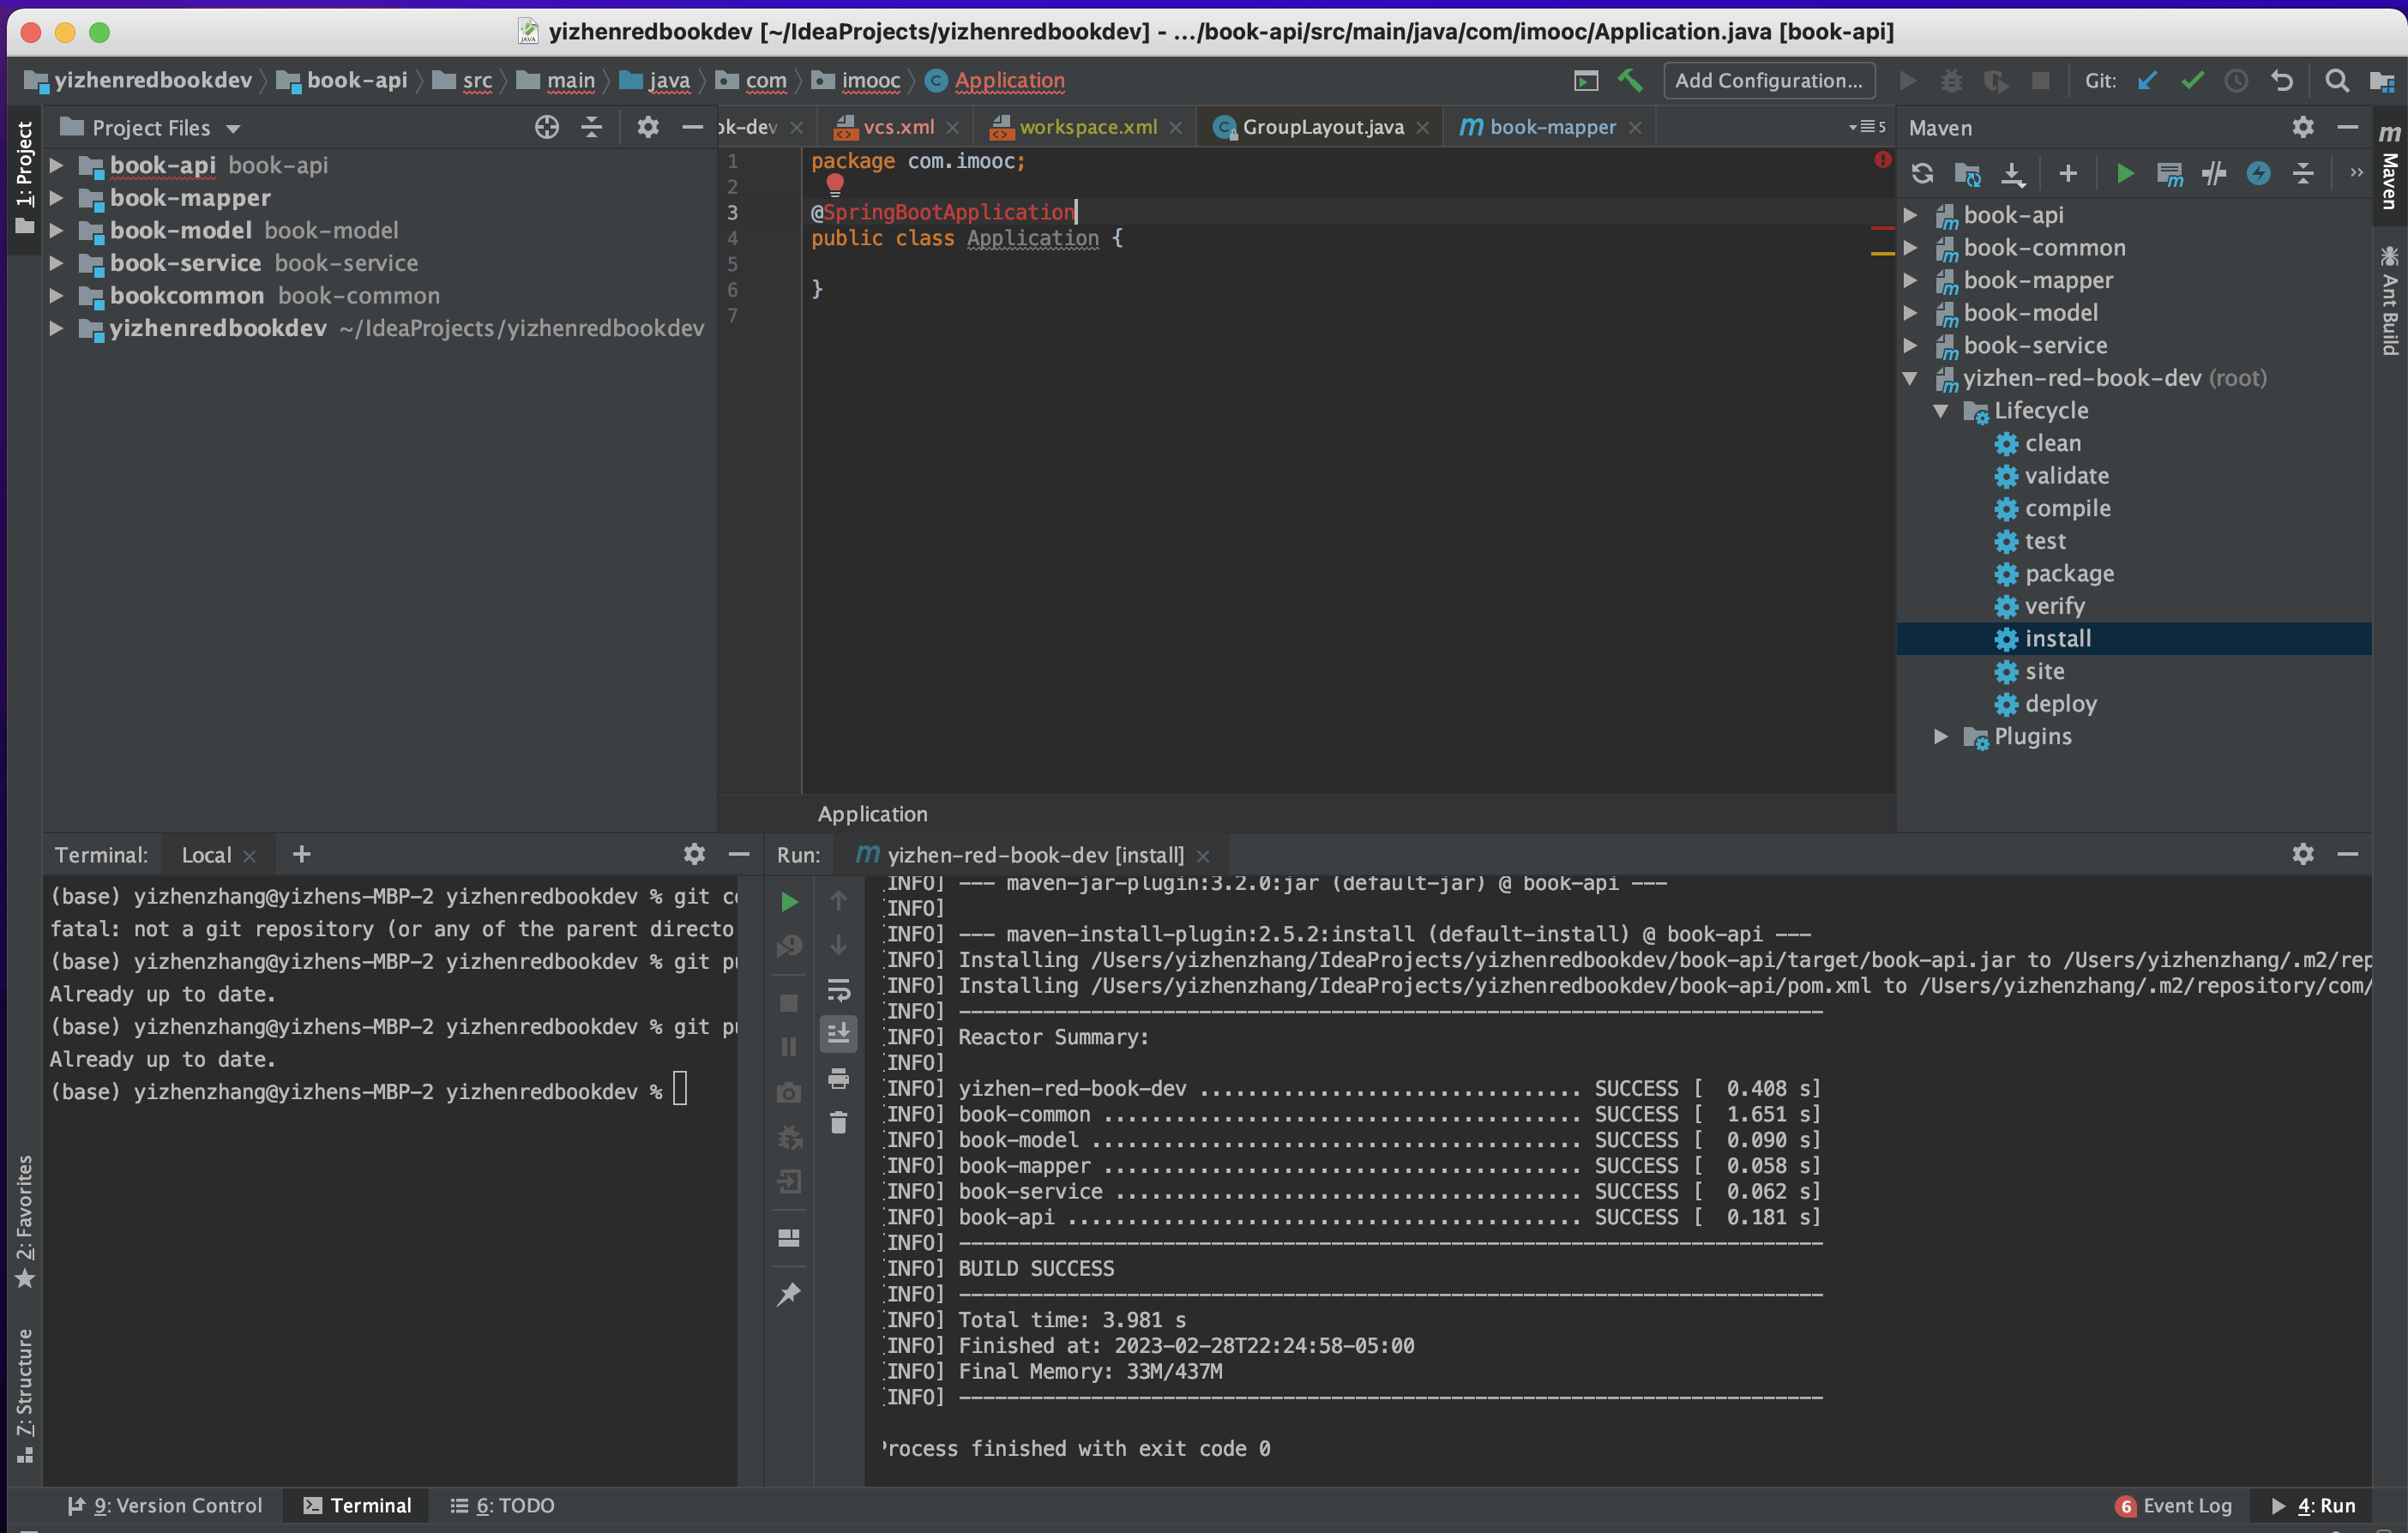The image size is (2408, 1533).
Task: Click the Add Configuration button
Action: tap(1768, 81)
